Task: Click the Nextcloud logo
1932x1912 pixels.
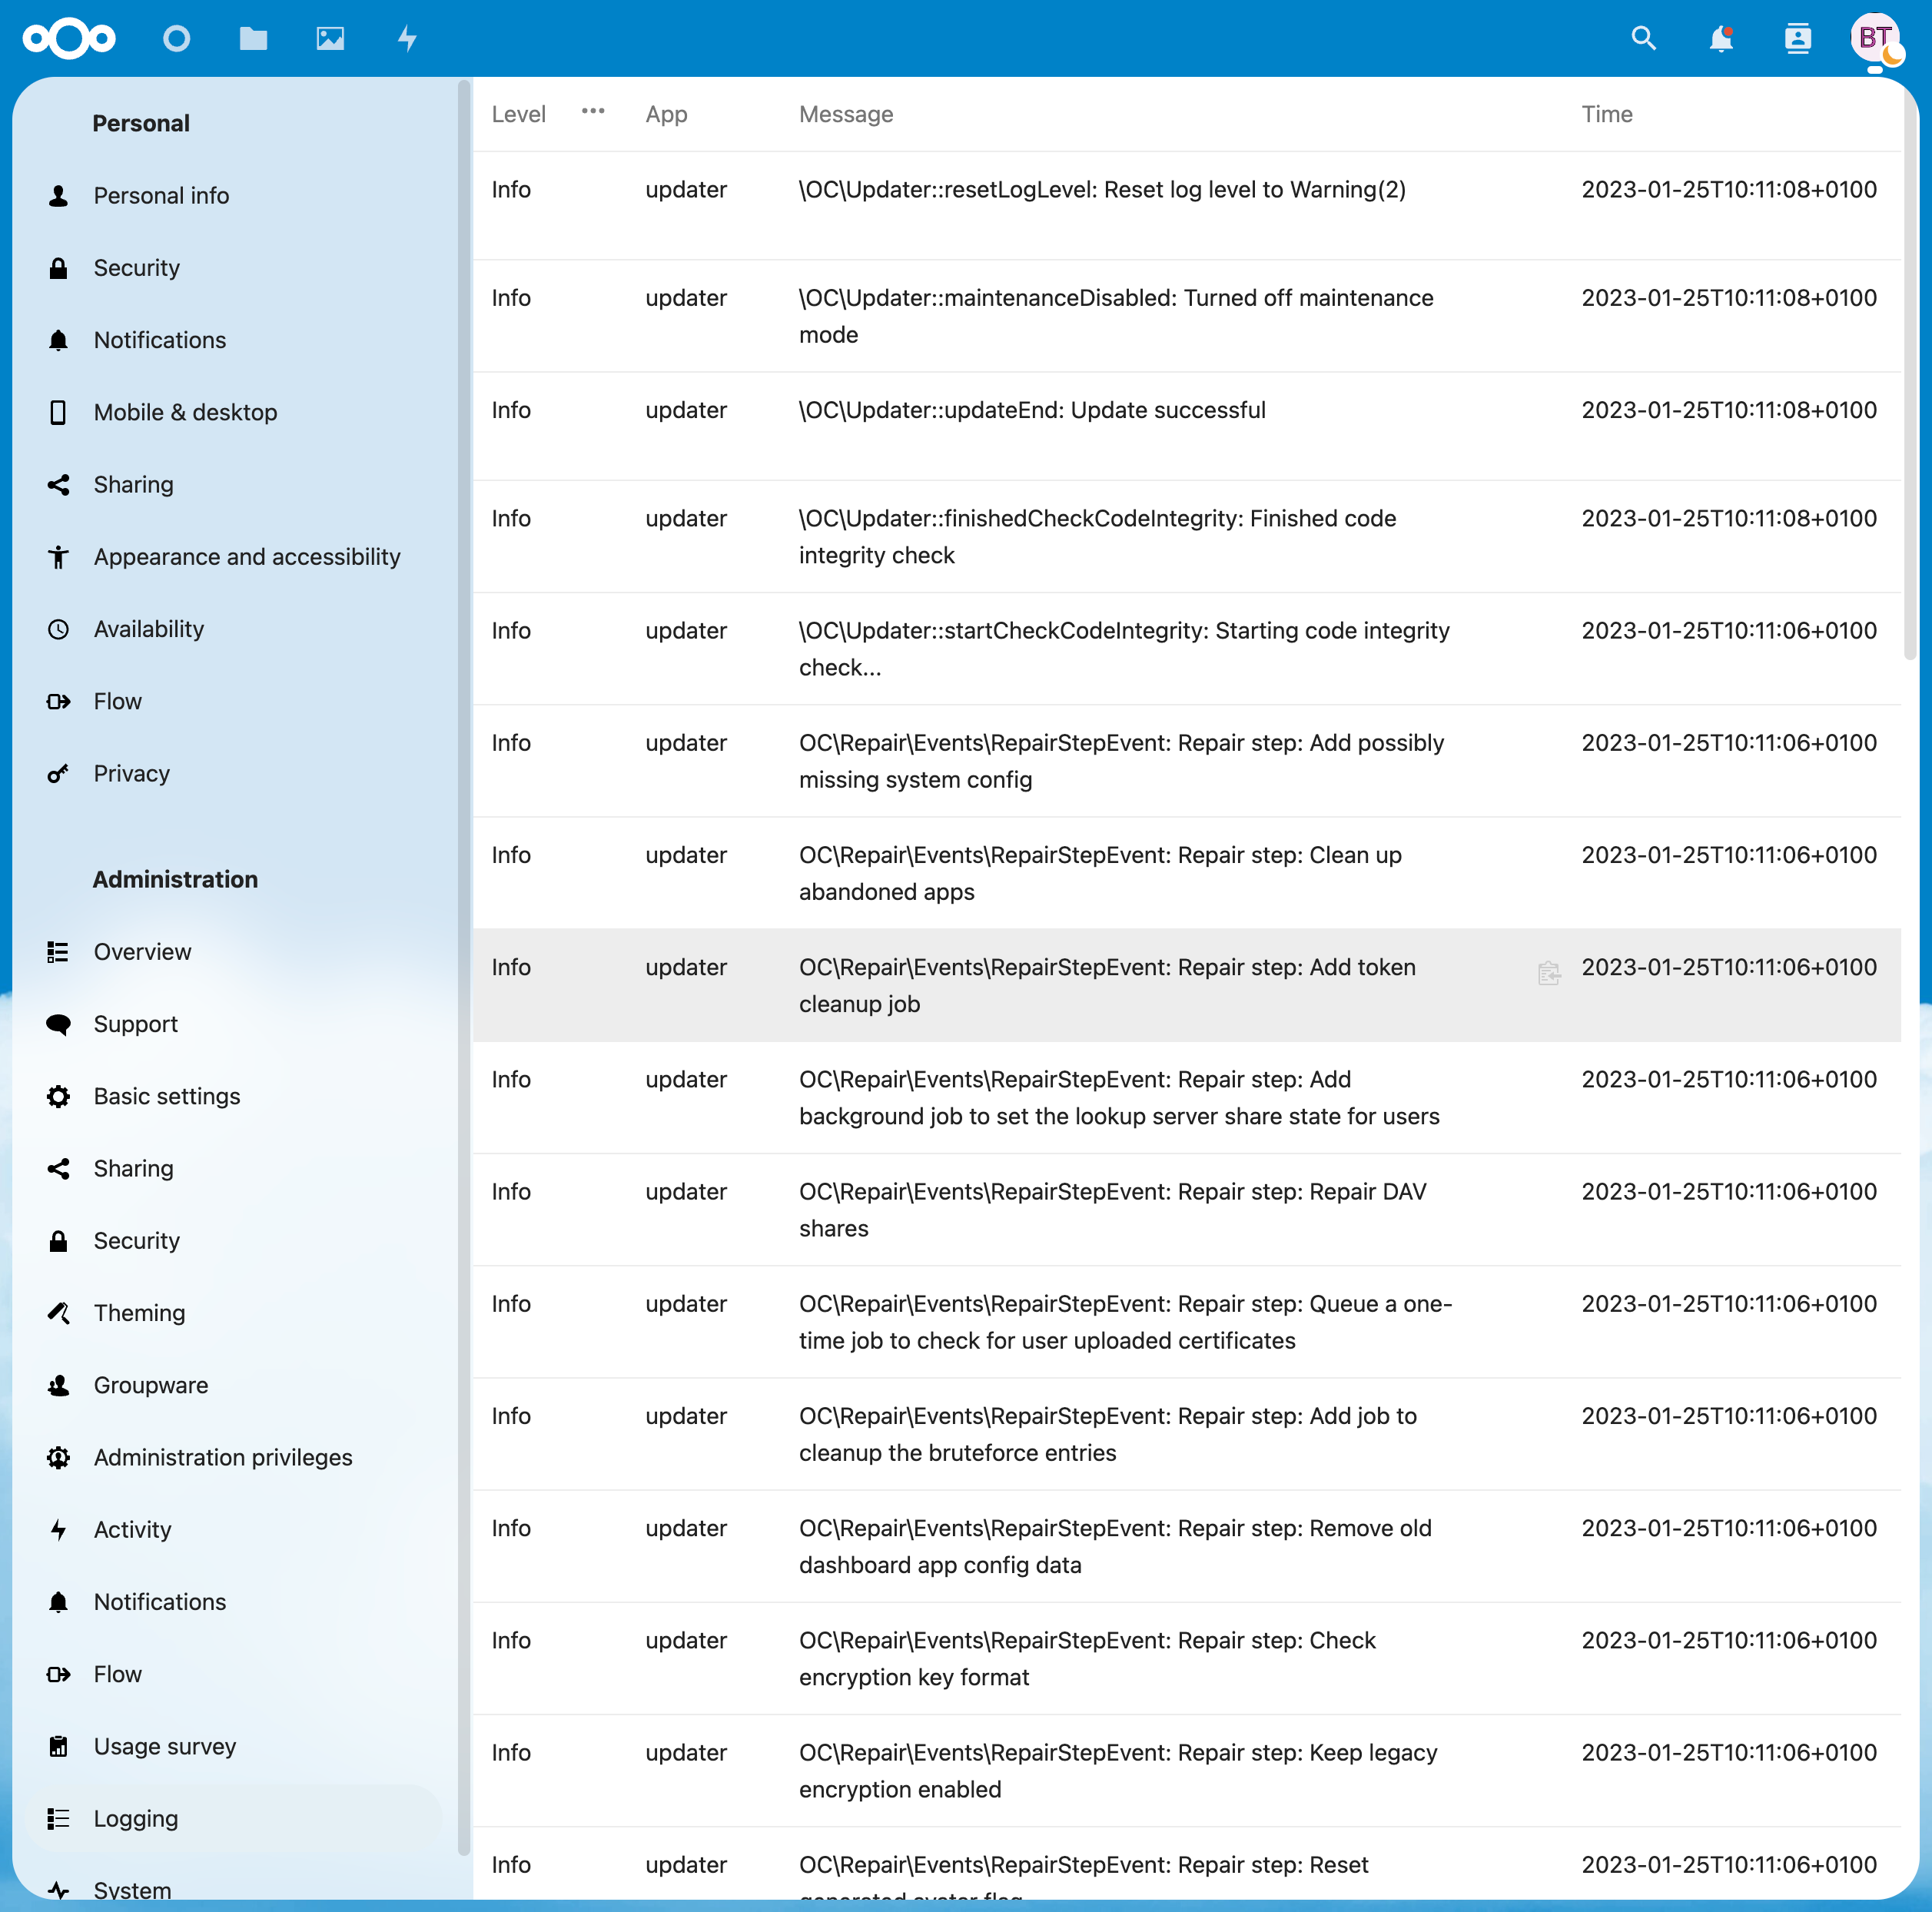Action: point(69,39)
